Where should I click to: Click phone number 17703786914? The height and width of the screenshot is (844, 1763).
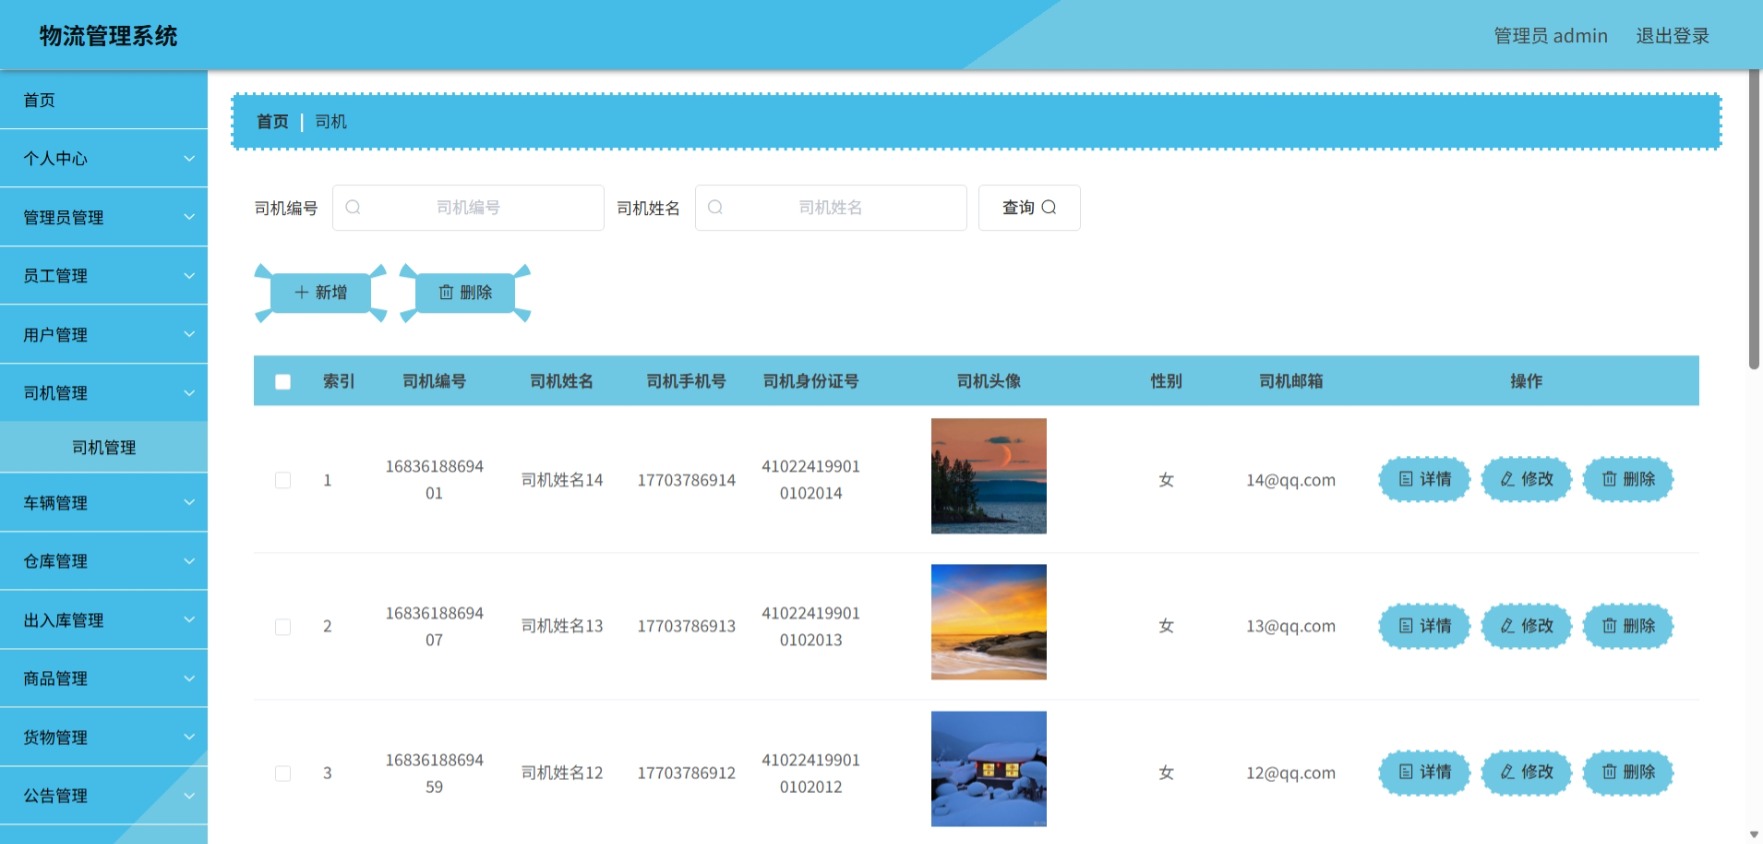click(x=686, y=480)
